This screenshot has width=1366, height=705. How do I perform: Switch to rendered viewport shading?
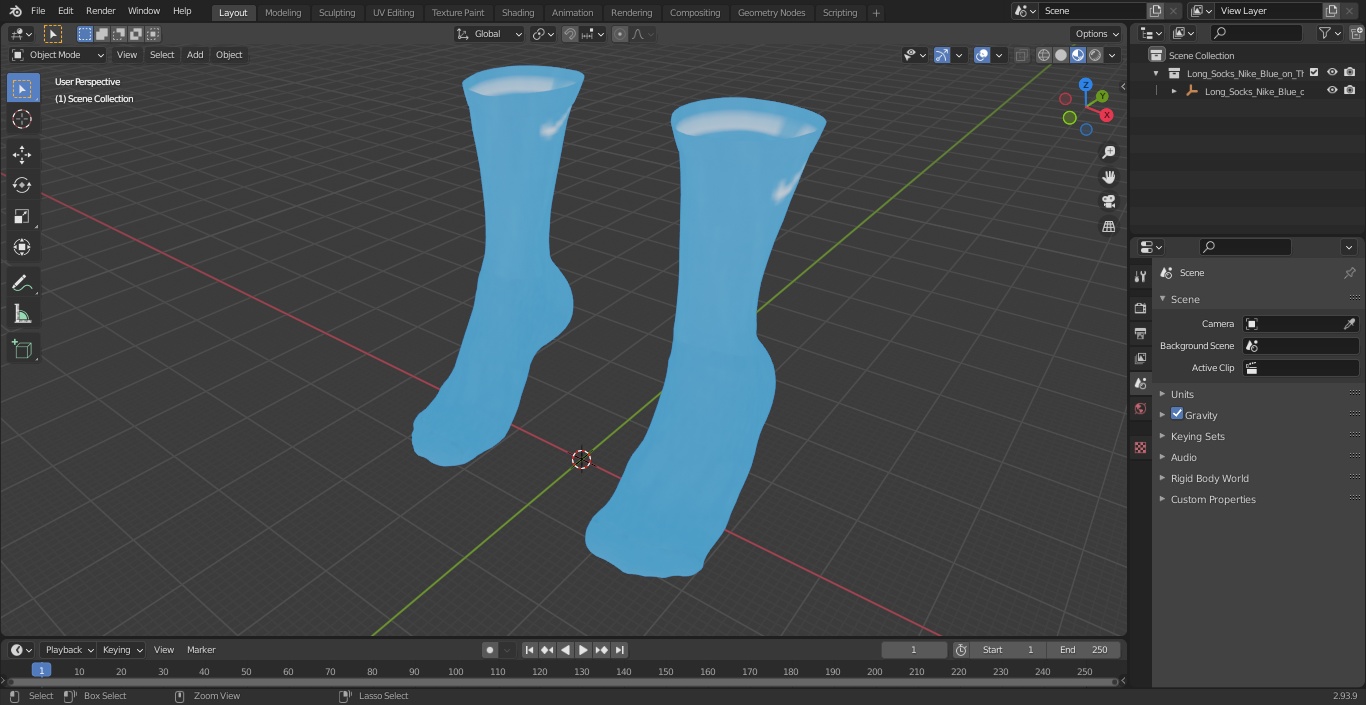1095,55
